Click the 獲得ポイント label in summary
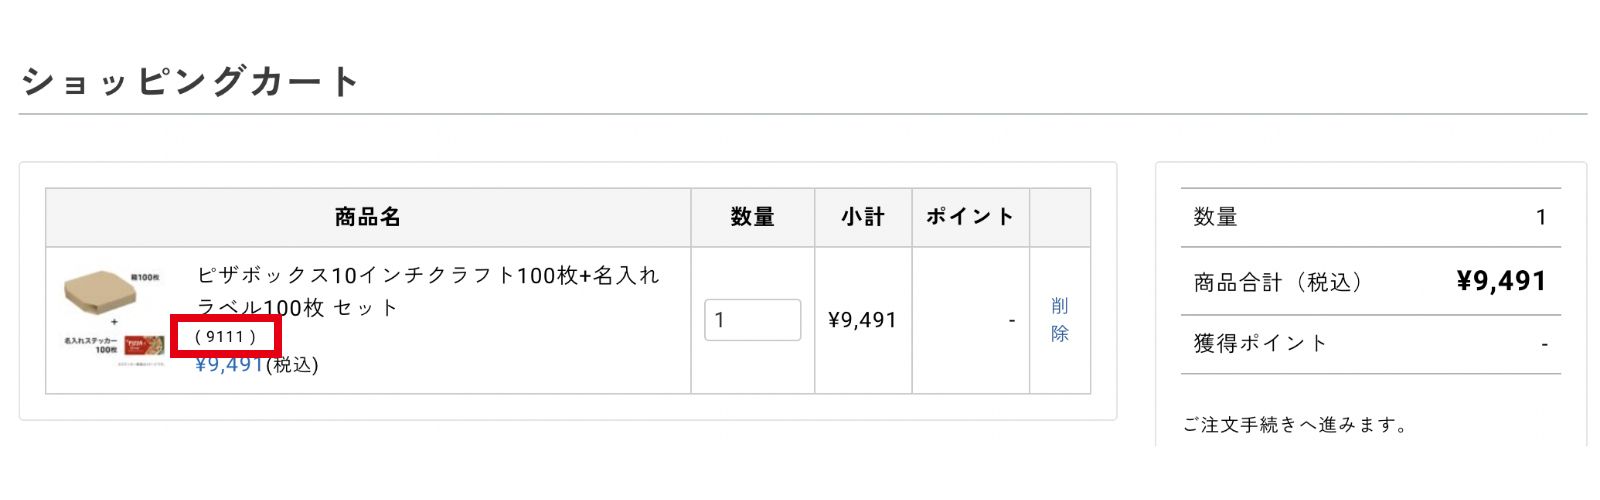The image size is (1600, 500). [1260, 344]
